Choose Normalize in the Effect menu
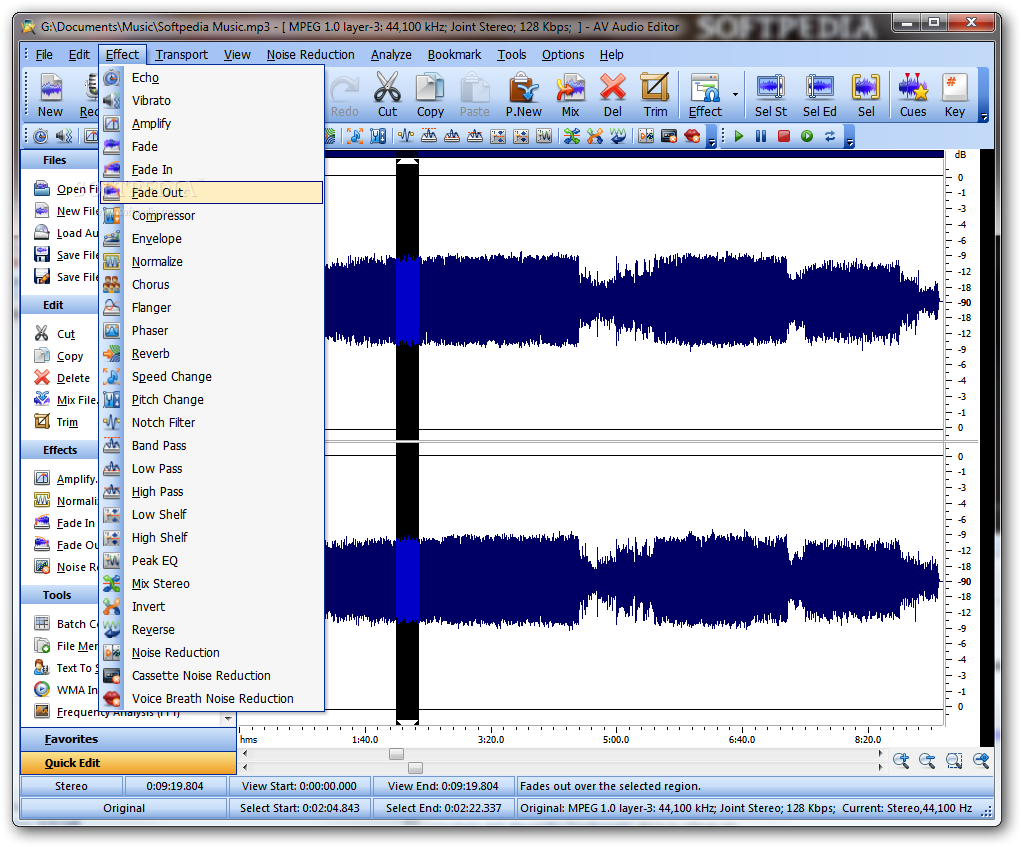1022x847 pixels. pos(212,262)
